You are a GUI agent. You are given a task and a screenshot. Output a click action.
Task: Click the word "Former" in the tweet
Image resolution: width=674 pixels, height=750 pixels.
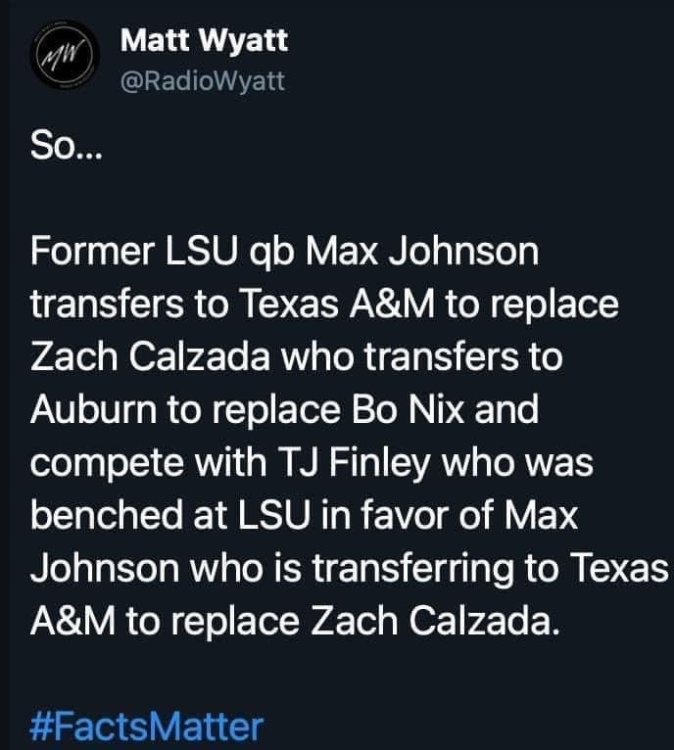(91, 252)
